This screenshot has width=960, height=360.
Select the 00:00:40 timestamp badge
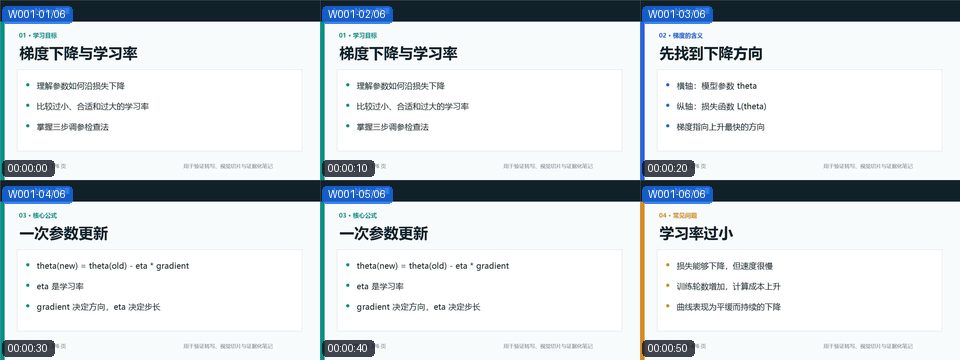pyautogui.click(x=348, y=348)
